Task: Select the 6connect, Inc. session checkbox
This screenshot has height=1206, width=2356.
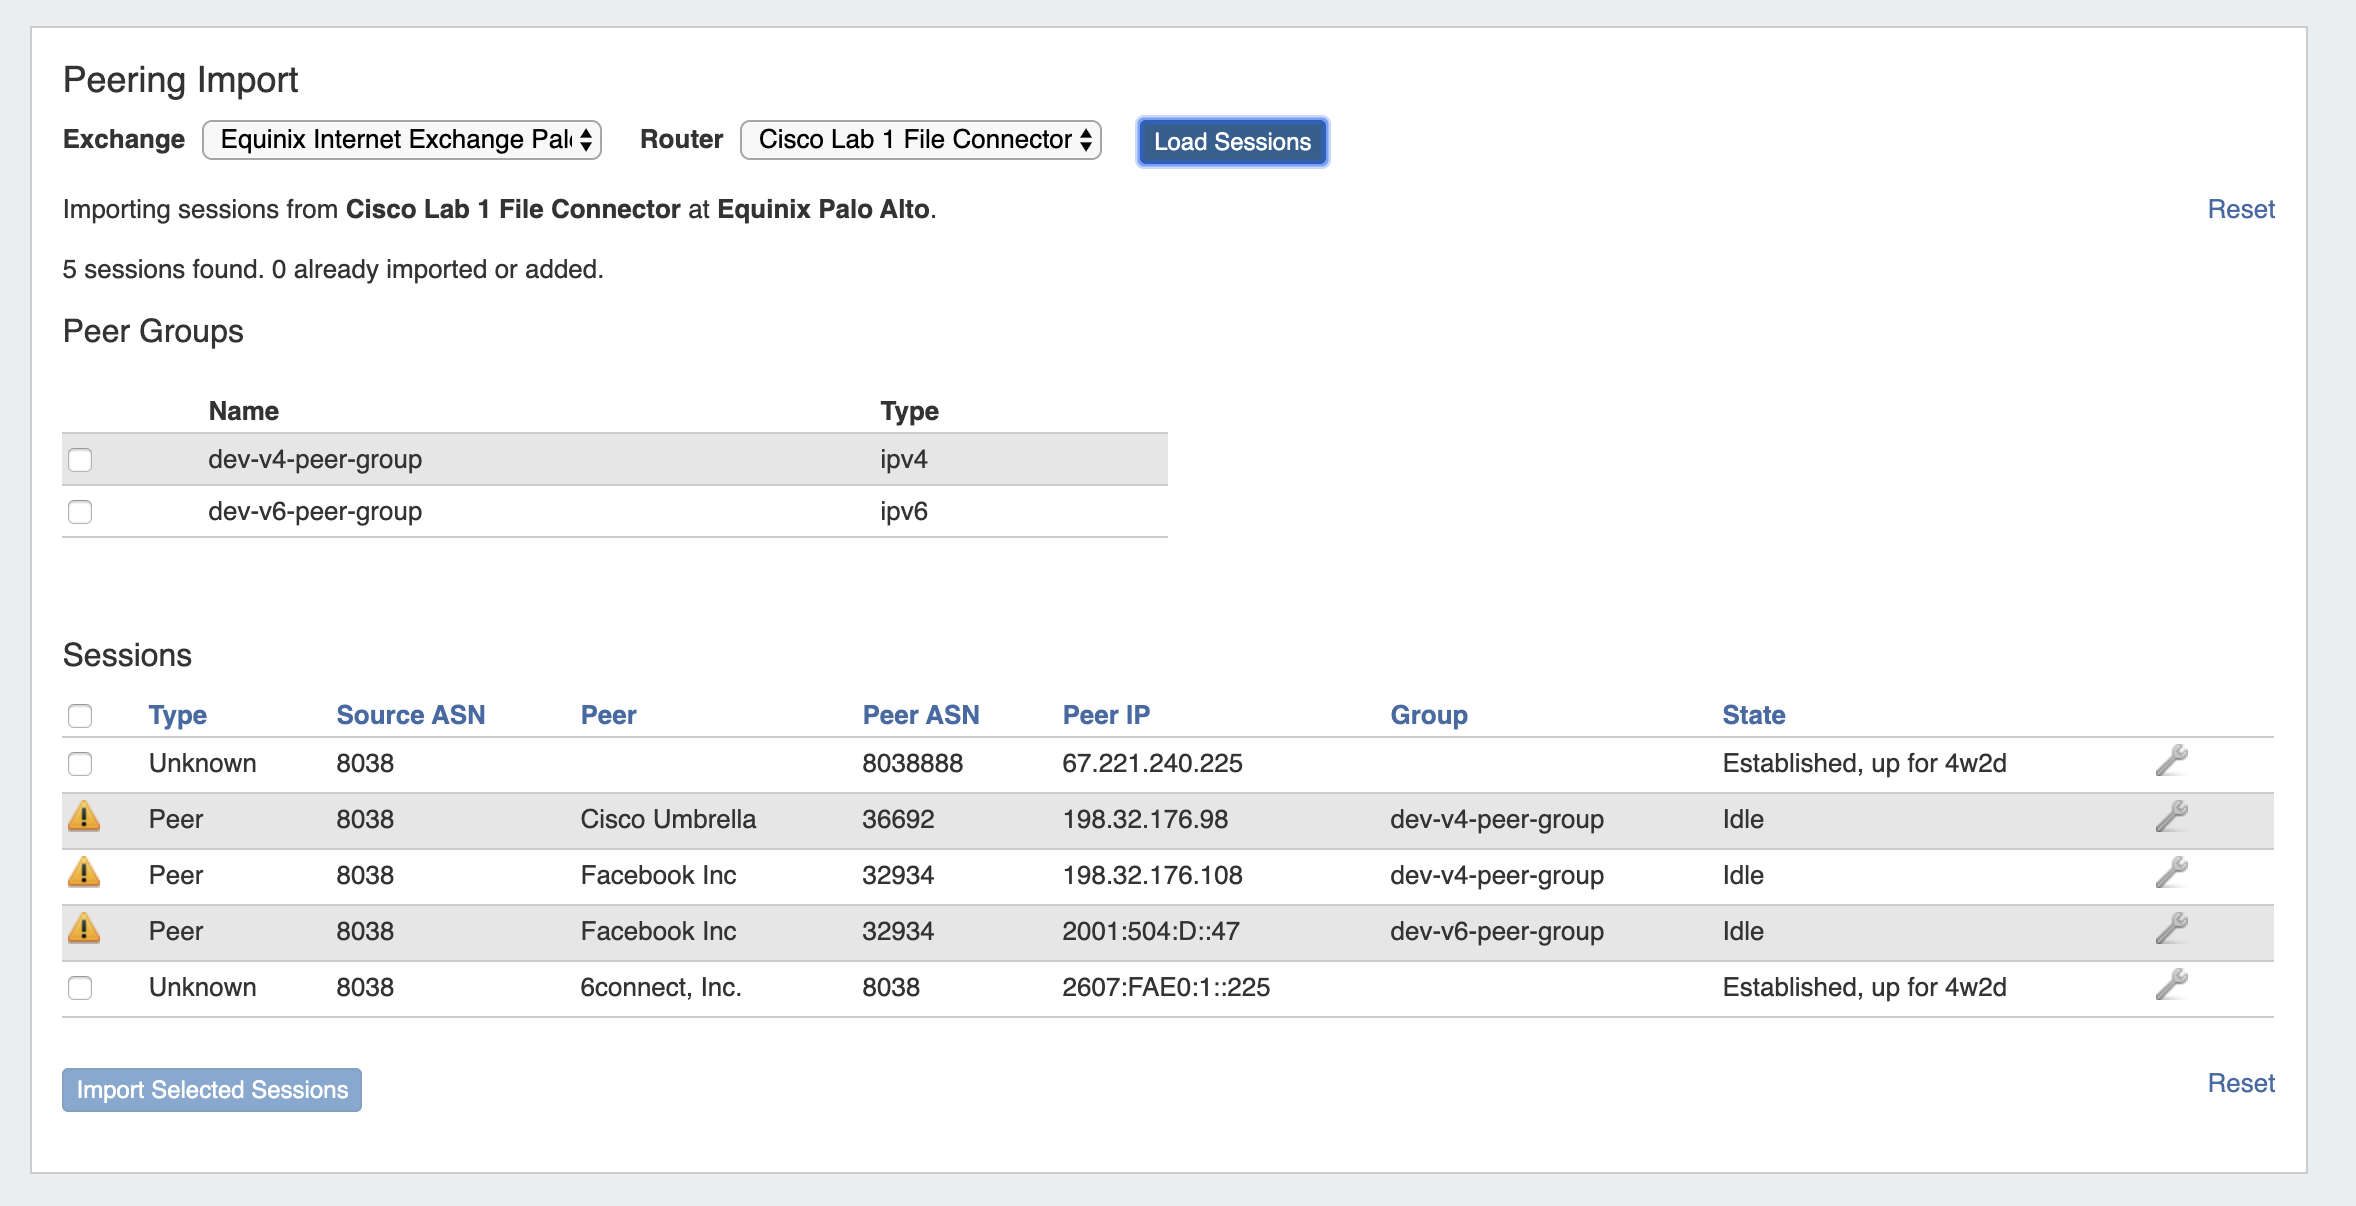Action: pyautogui.click(x=80, y=988)
